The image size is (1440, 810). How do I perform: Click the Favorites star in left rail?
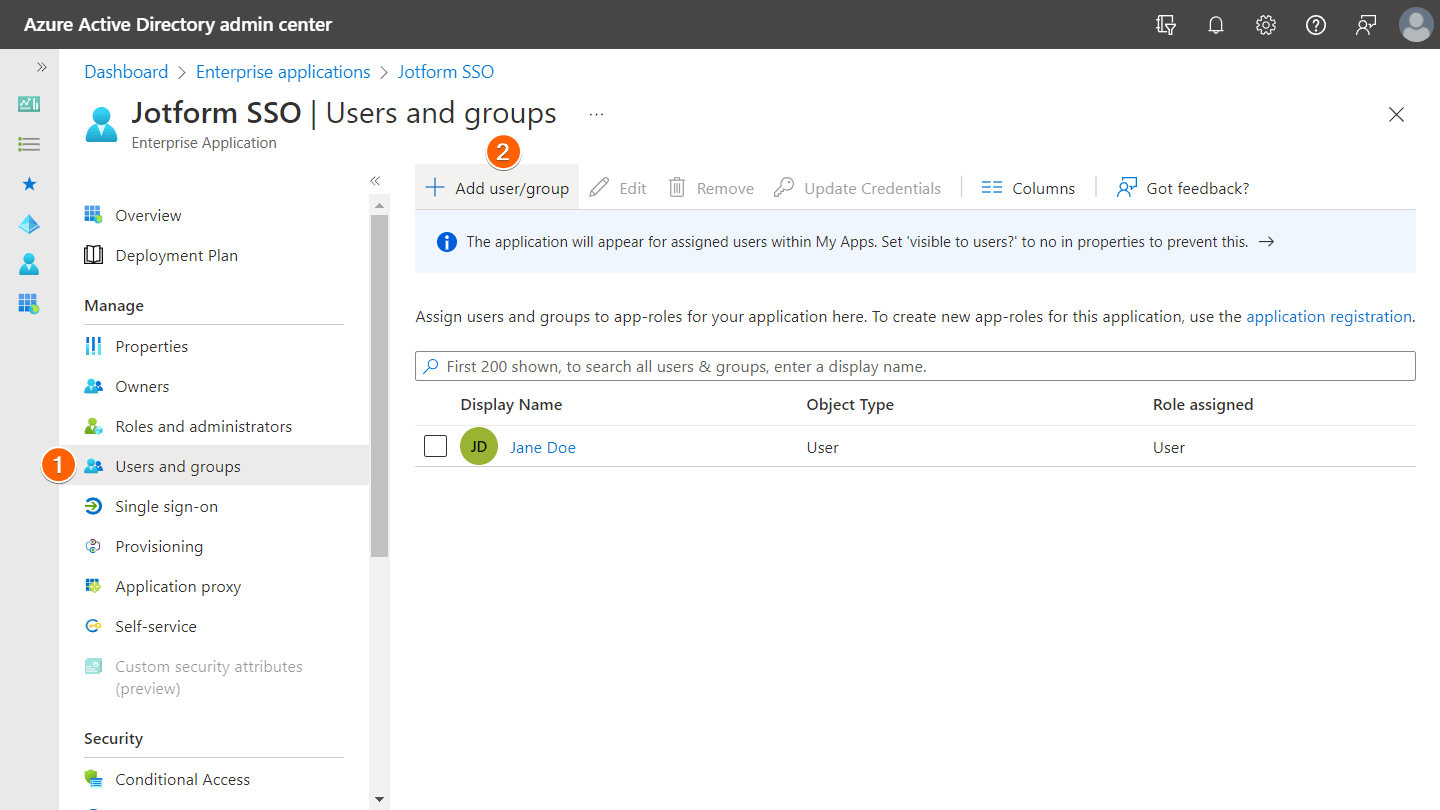tap(29, 184)
